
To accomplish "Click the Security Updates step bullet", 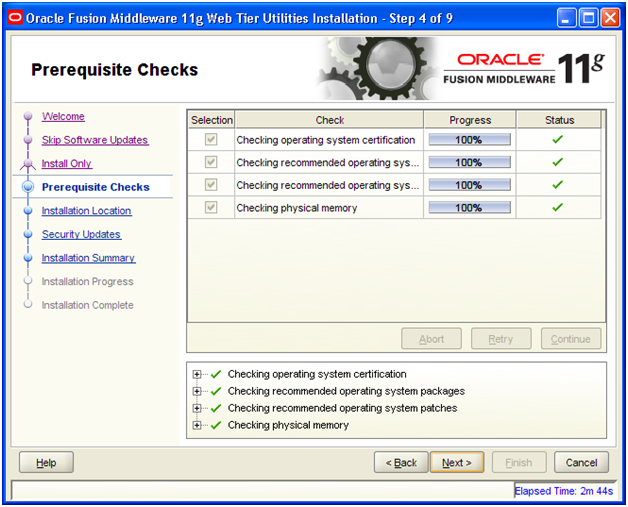I will tap(28, 234).
